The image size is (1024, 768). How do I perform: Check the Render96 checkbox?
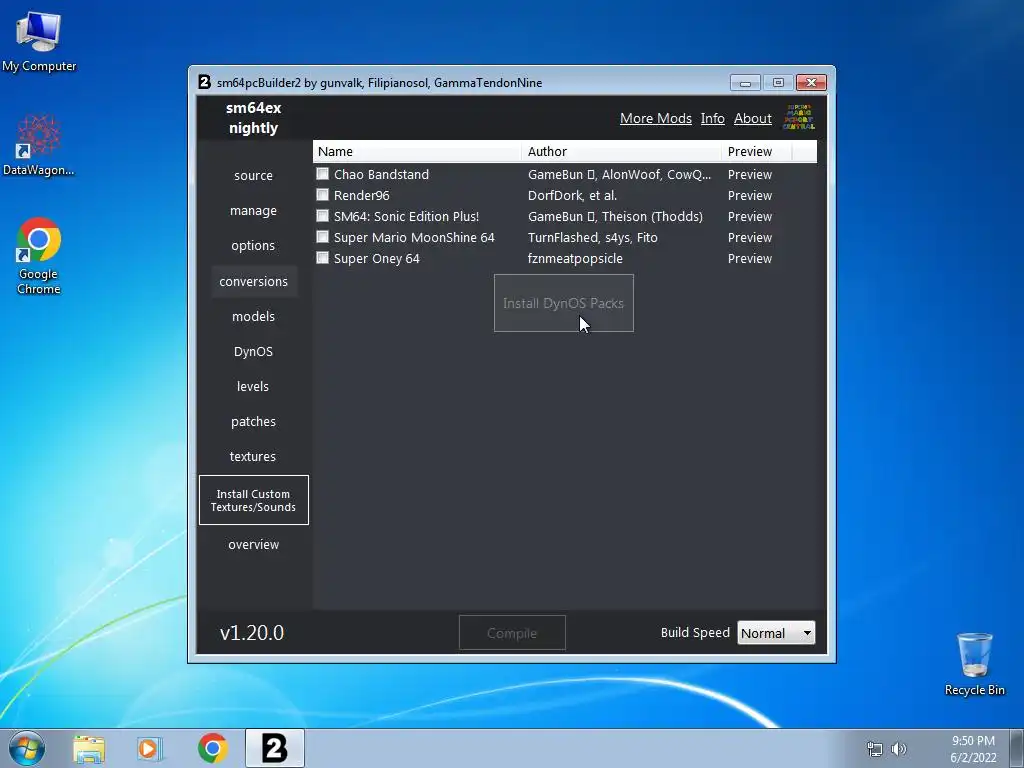click(x=323, y=195)
